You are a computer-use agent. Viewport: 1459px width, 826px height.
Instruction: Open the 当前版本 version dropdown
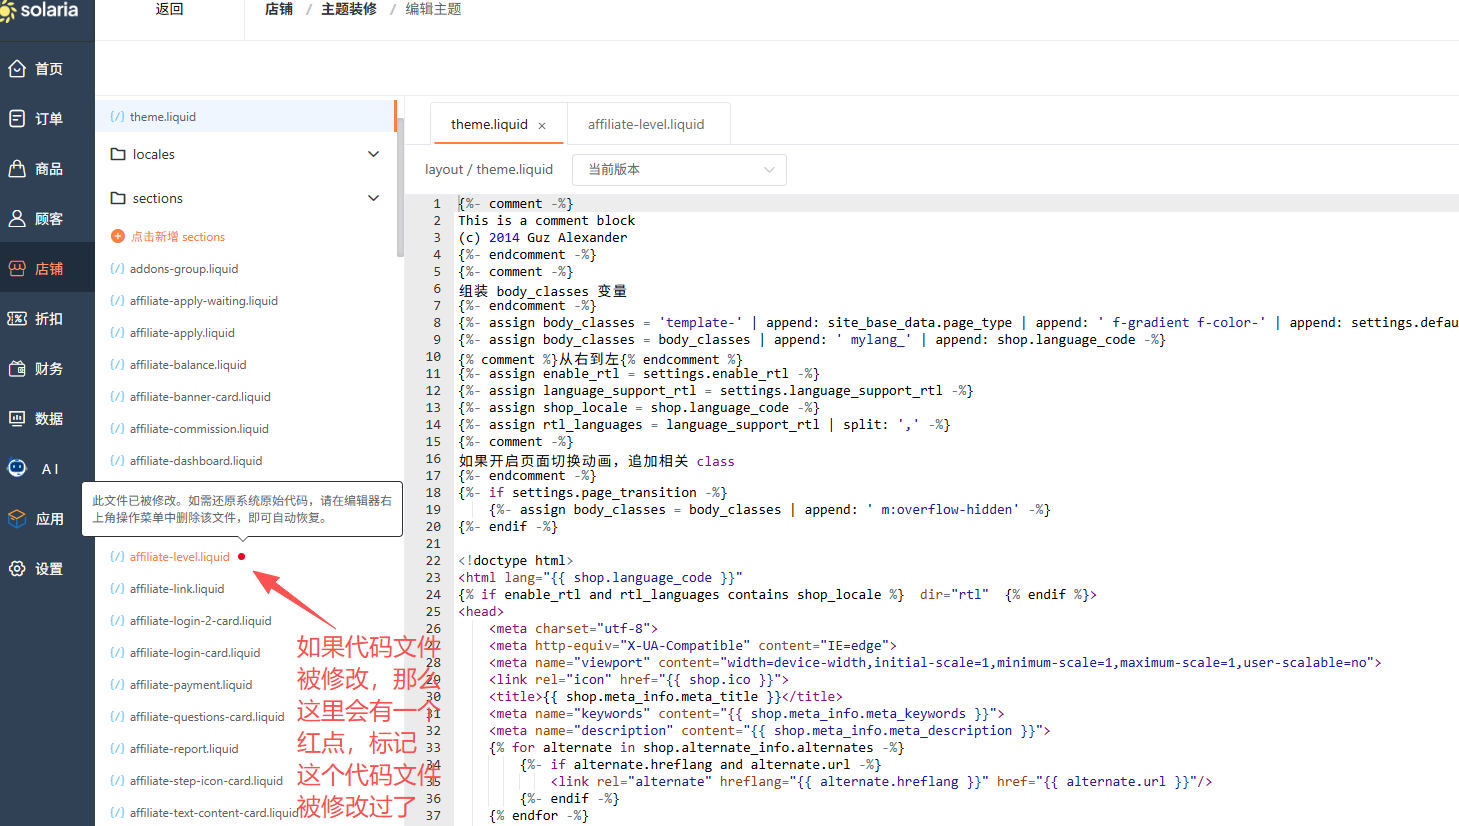pyautogui.click(x=679, y=170)
